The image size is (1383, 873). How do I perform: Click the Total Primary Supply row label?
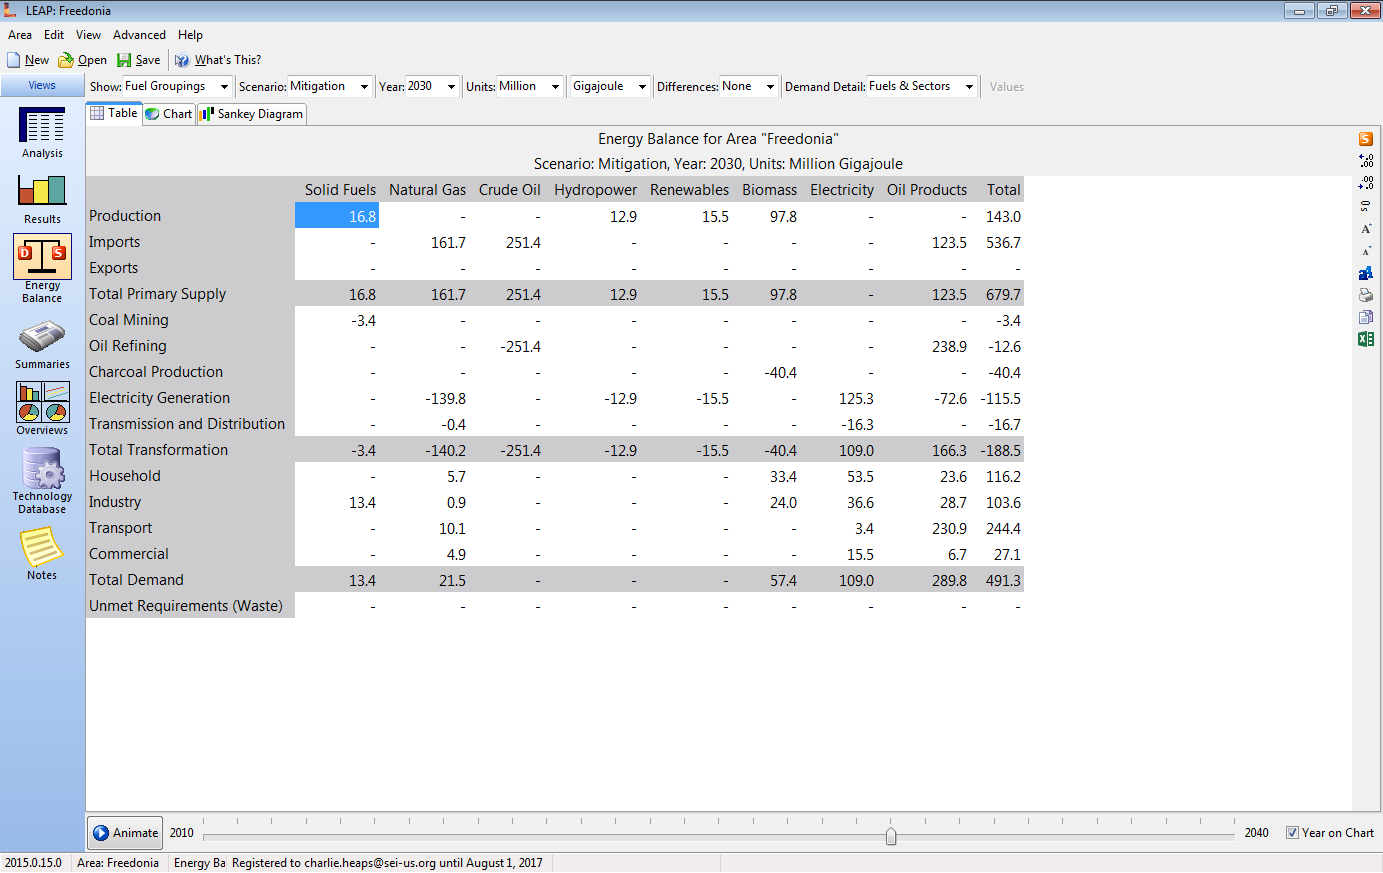[157, 294]
